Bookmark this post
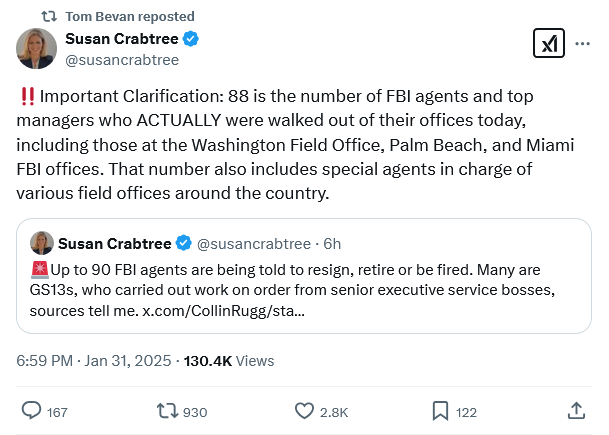The width and height of the screenshot is (609, 435). pyautogui.click(x=440, y=410)
